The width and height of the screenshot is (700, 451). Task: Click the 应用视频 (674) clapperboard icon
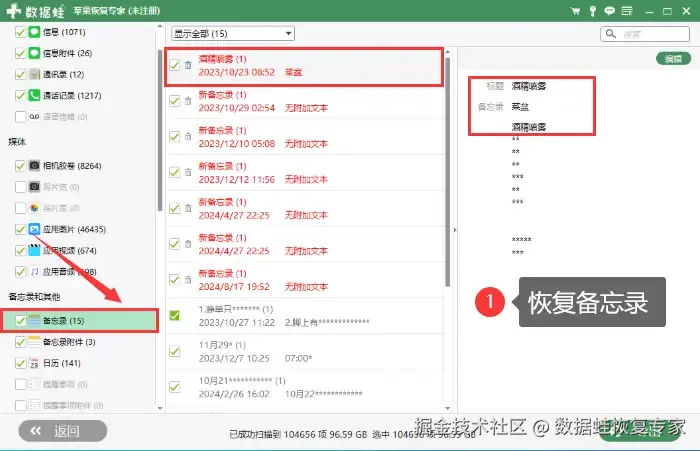34,250
